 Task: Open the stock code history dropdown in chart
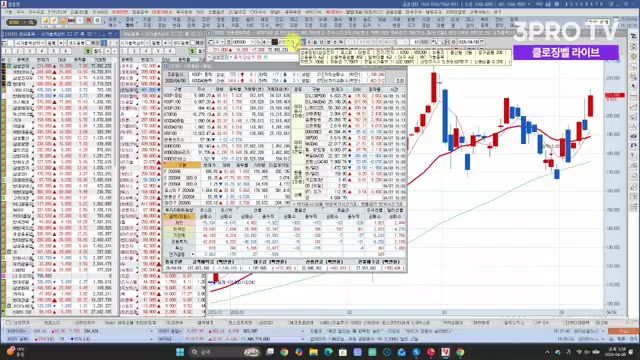pos(253,42)
